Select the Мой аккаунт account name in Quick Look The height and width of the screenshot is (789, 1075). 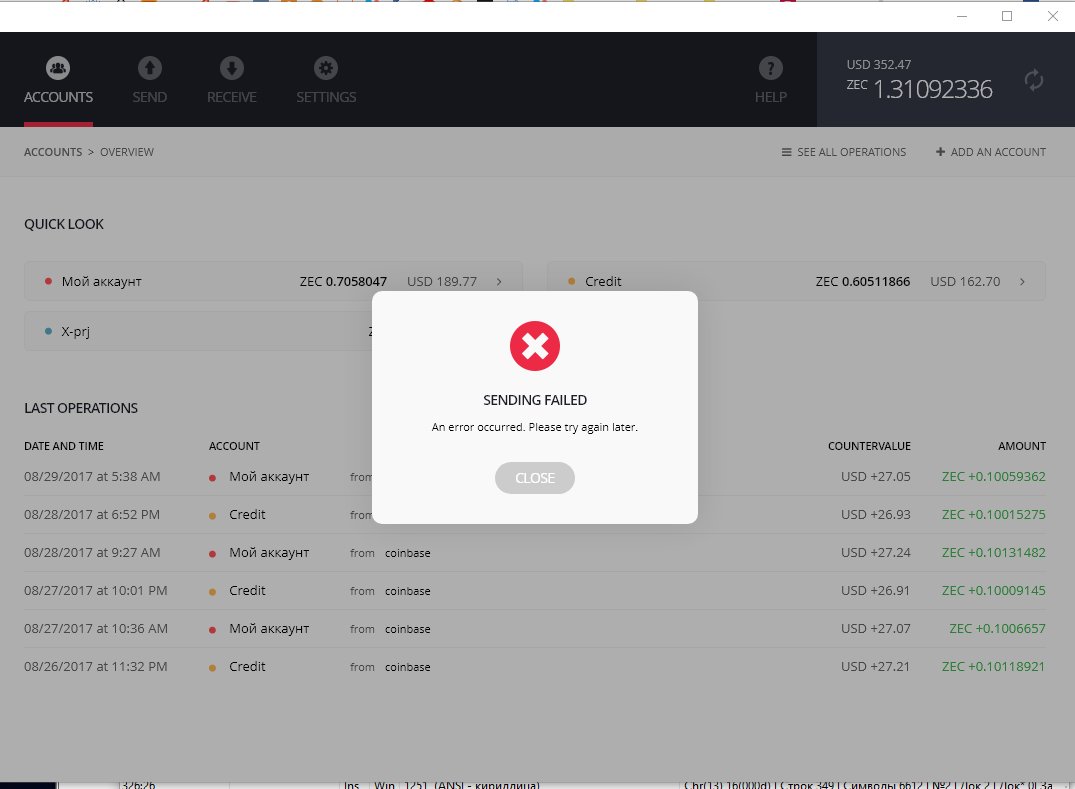[x=101, y=282]
